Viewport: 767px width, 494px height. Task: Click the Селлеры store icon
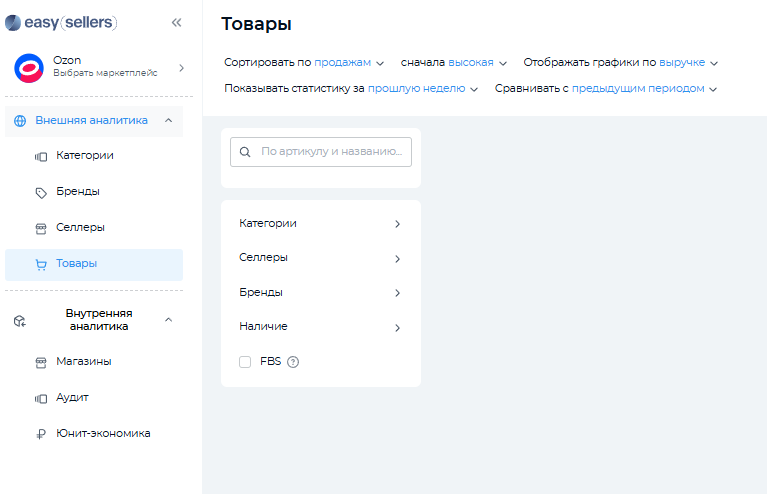click(41, 228)
